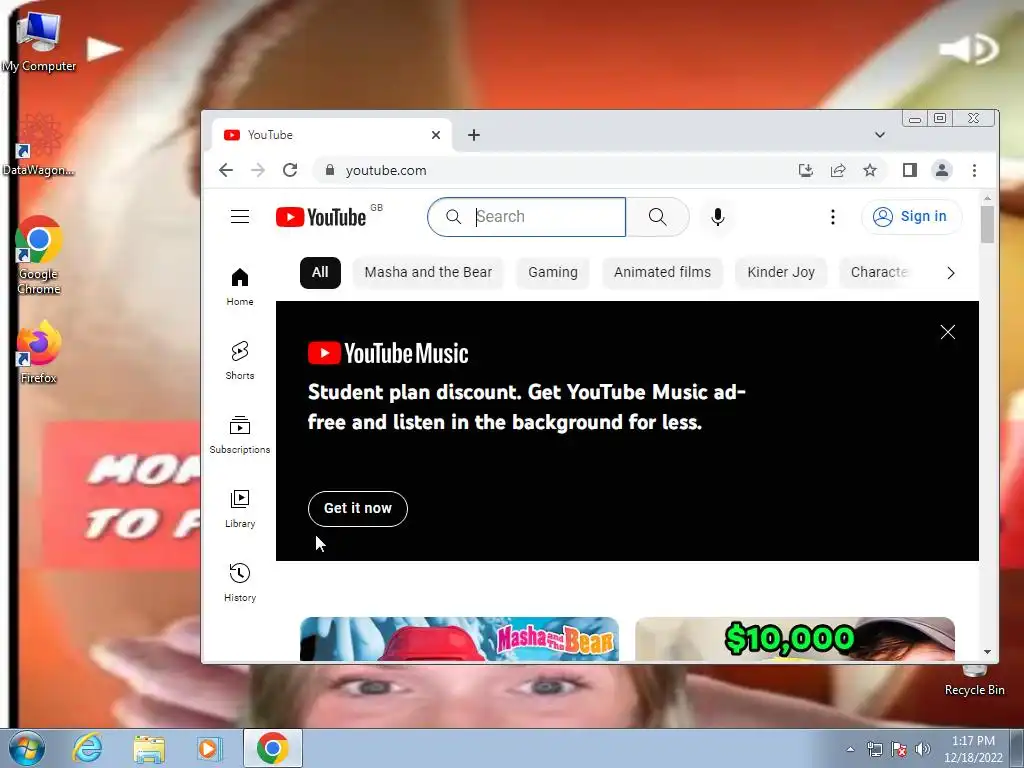Open the YouTube hamburger guide menu
Viewport: 1024px width, 768px height.
click(x=240, y=217)
